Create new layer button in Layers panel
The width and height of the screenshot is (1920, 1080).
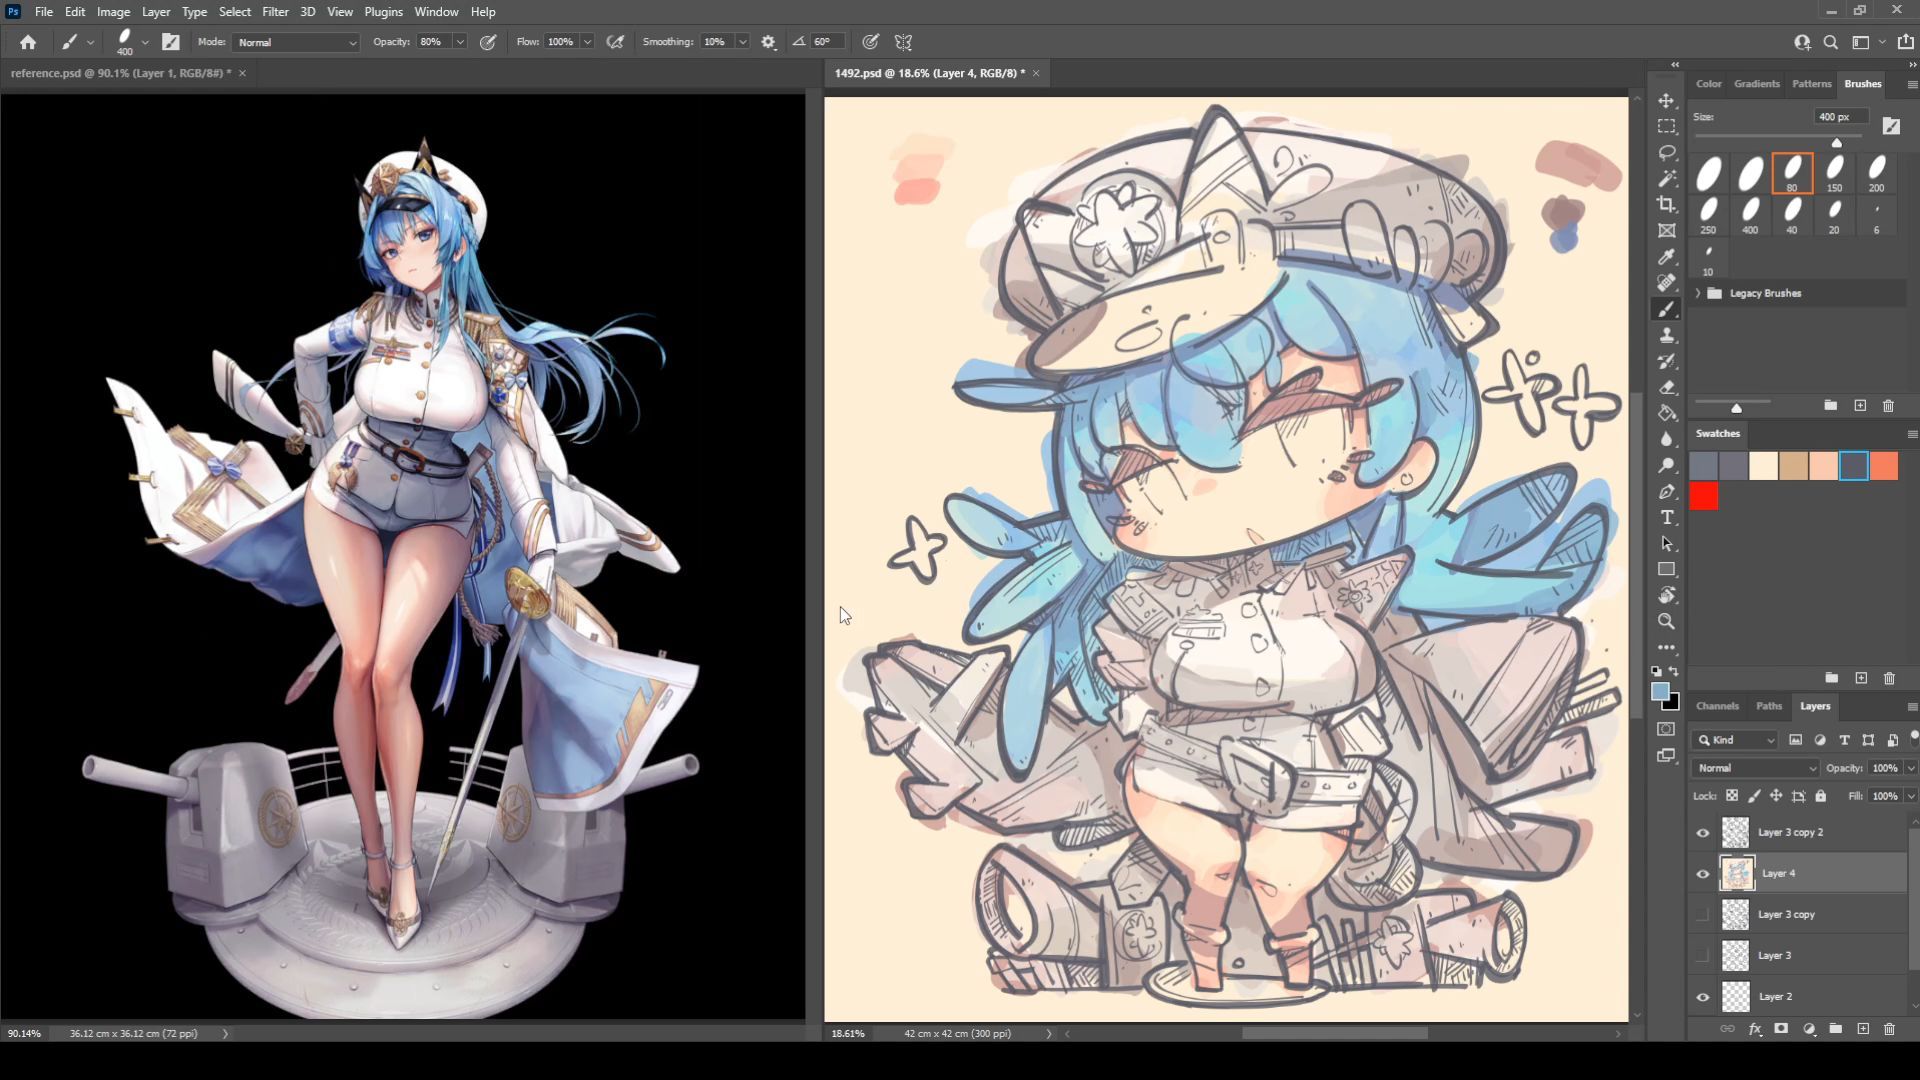(1862, 1028)
